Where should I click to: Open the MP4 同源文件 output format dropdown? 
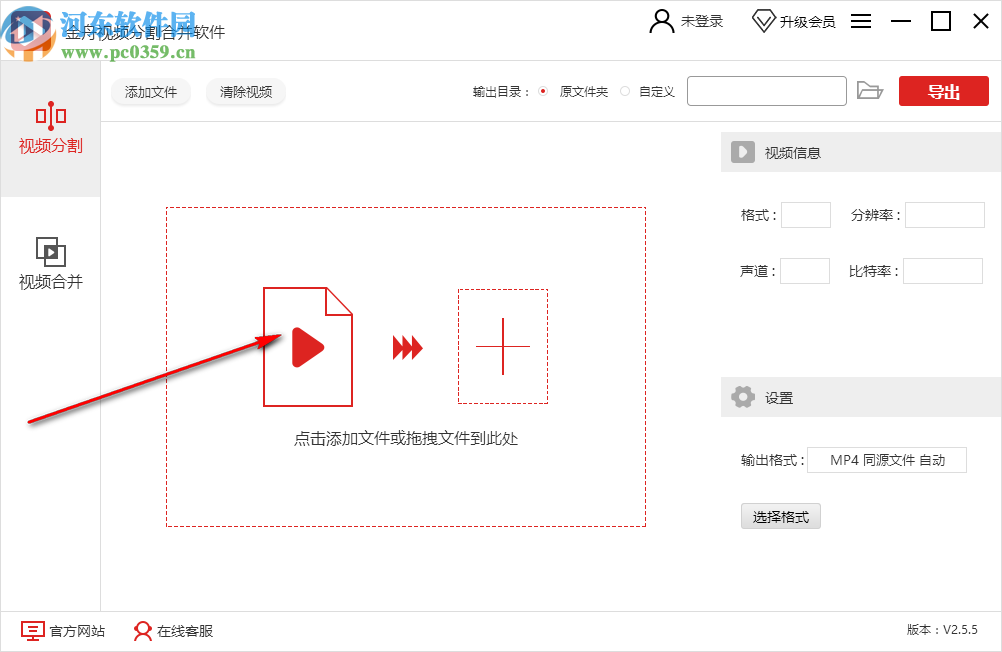coord(886,460)
